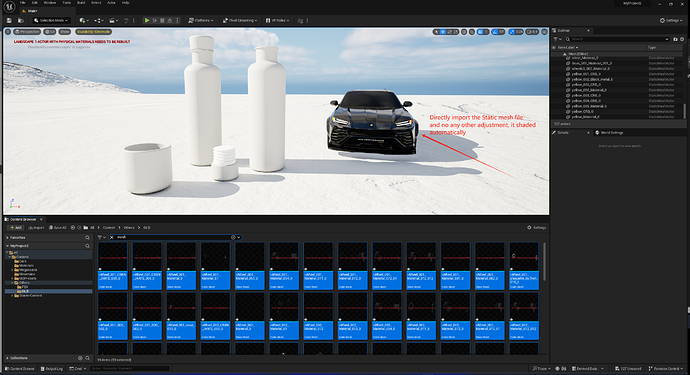The image size is (690, 375).
Task: Click Save All in Content Browser
Action: [58, 228]
